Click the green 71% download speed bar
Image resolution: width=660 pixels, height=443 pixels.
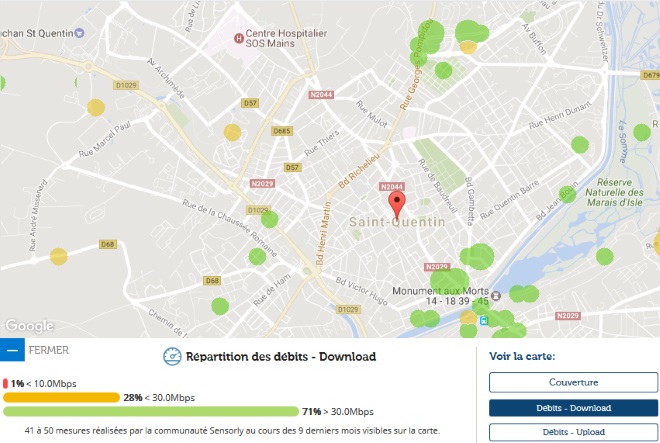click(x=151, y=411)
